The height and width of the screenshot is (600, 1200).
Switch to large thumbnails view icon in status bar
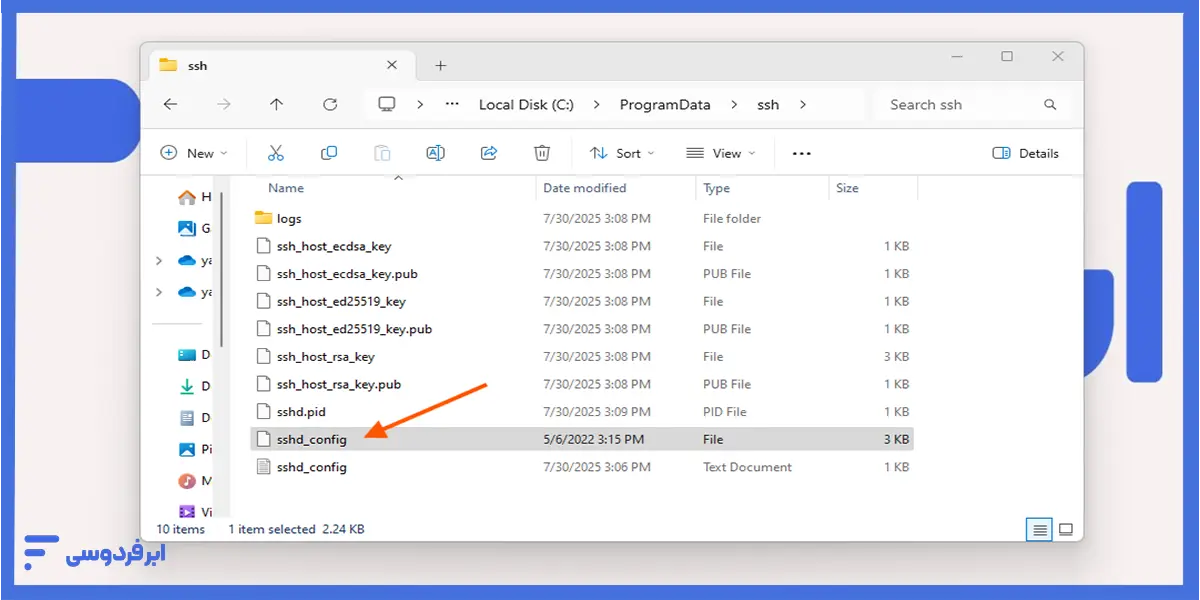pyautogui.click(x=1066, y=529)
